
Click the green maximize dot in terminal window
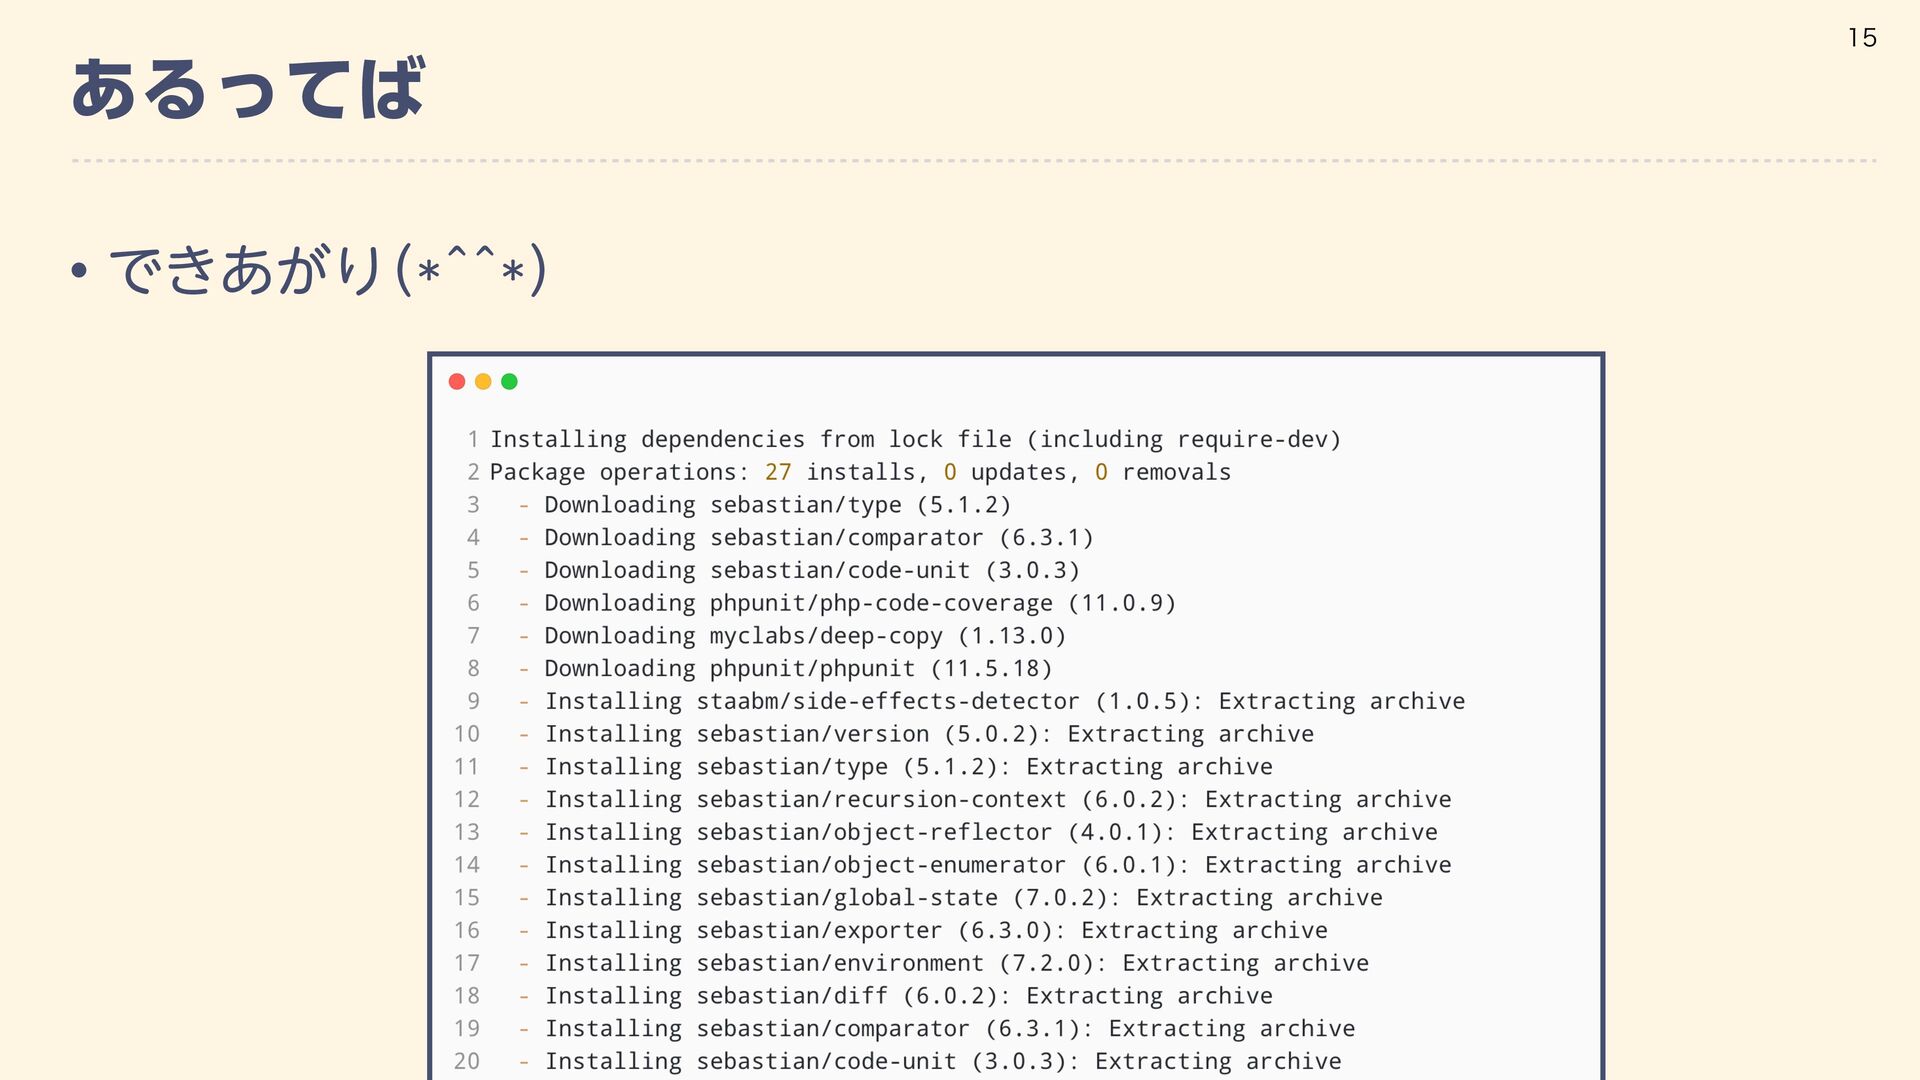509,382
